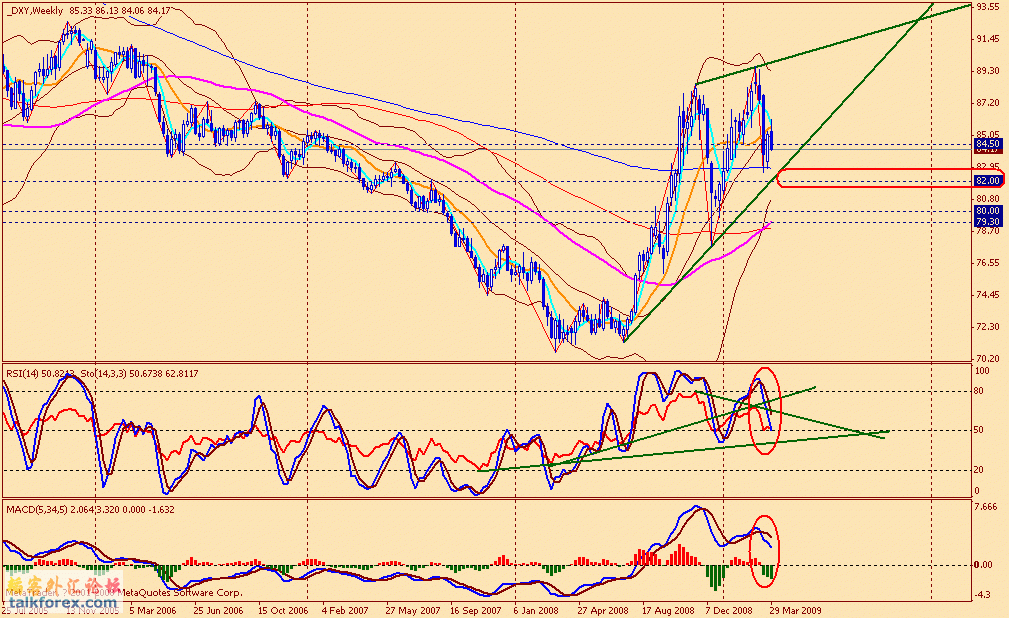Click the 79.30 price level tag
The height and width of the screenshot is (618, 1009).
pyautogui.click(x=988, y=221)
